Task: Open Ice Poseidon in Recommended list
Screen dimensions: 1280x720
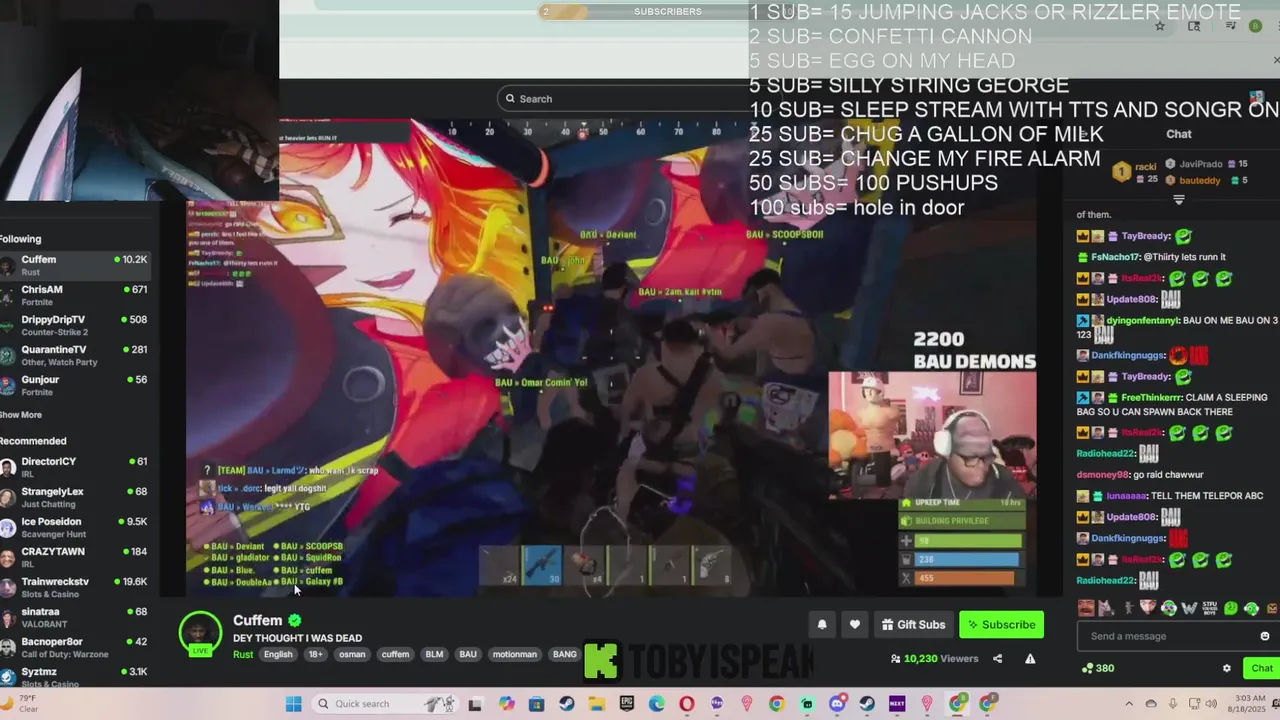Action: 75,527
